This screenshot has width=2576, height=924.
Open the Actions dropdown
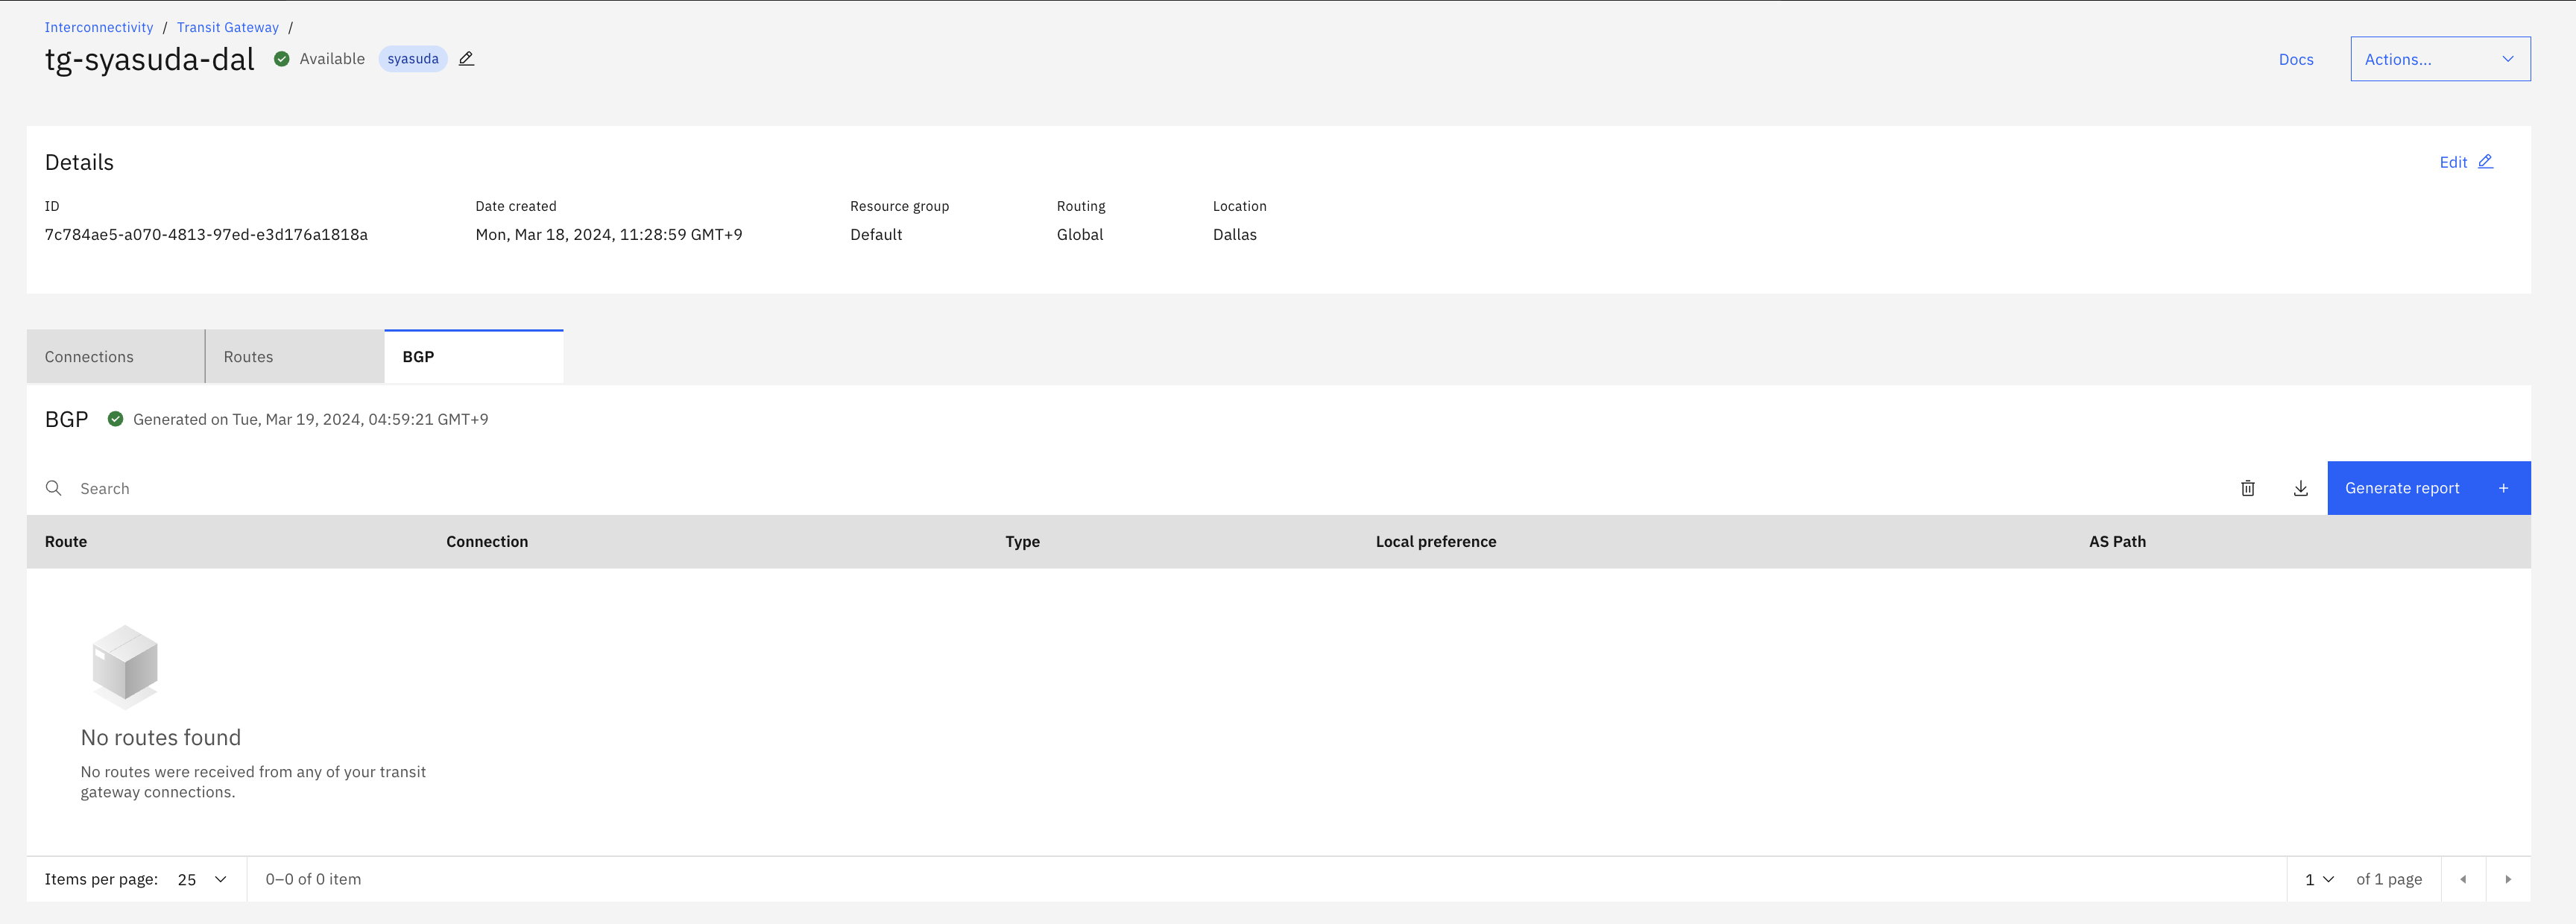pos(2439,59)
